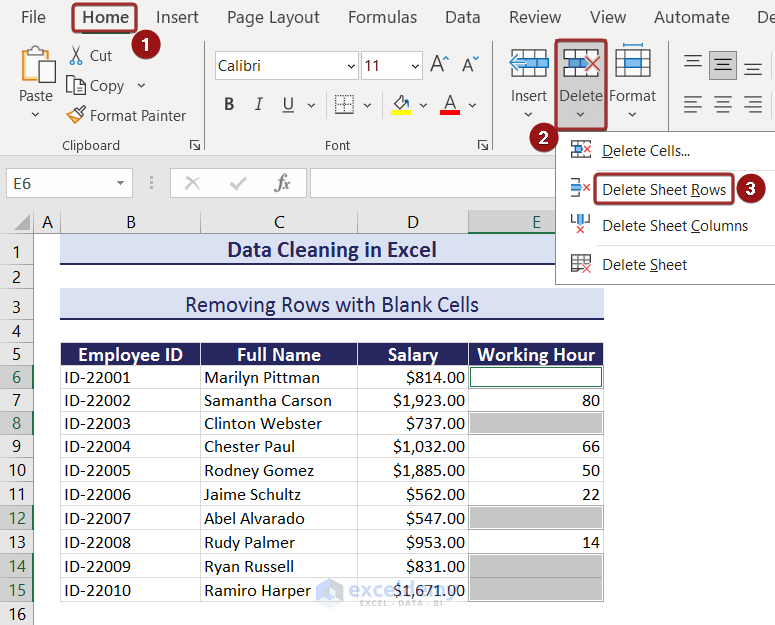Viewport: 775px width, 625px height.
Task: Click the Increase Font Size icon
Action: point(439,66)
